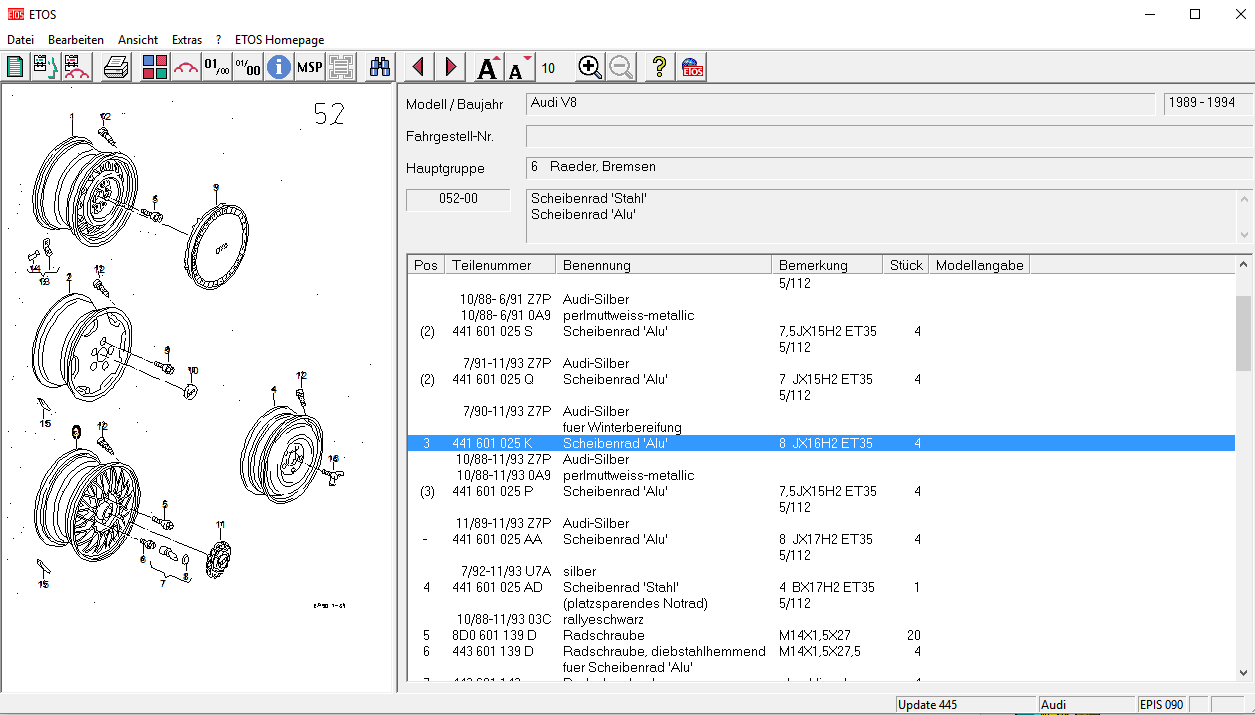Open the ETOS Homepage menu item
Image resolution: width=1255 pixels, height=715 pixels.
point(279,40)
